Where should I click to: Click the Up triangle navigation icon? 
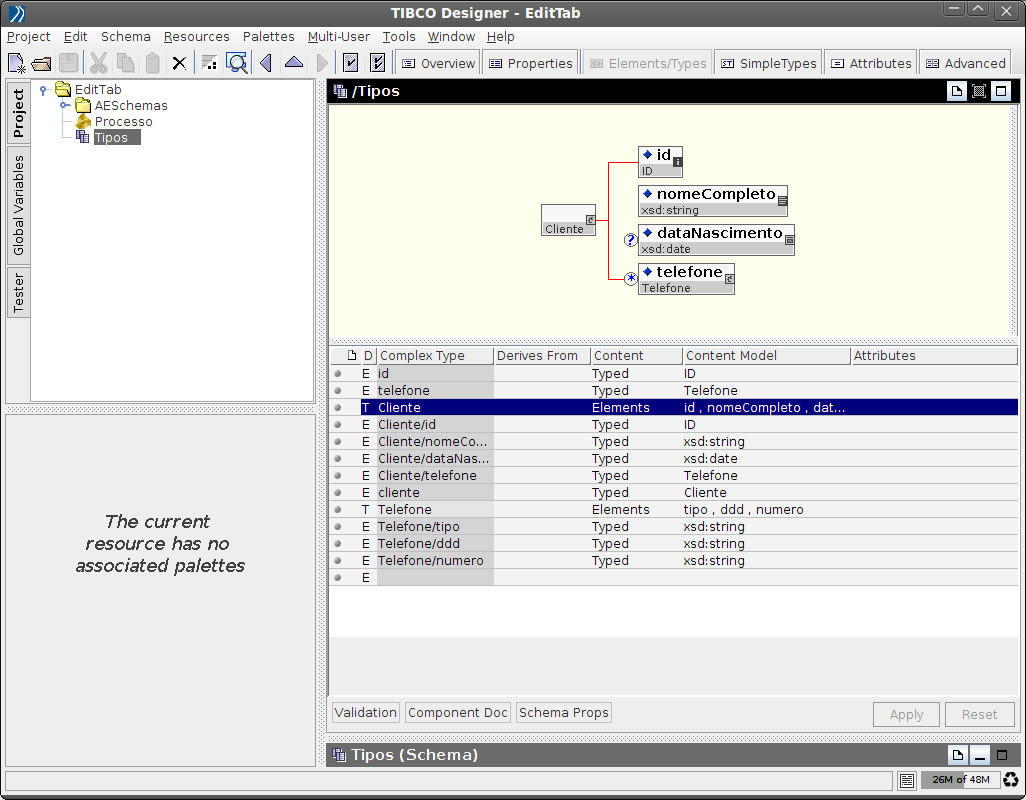[293, 63]
